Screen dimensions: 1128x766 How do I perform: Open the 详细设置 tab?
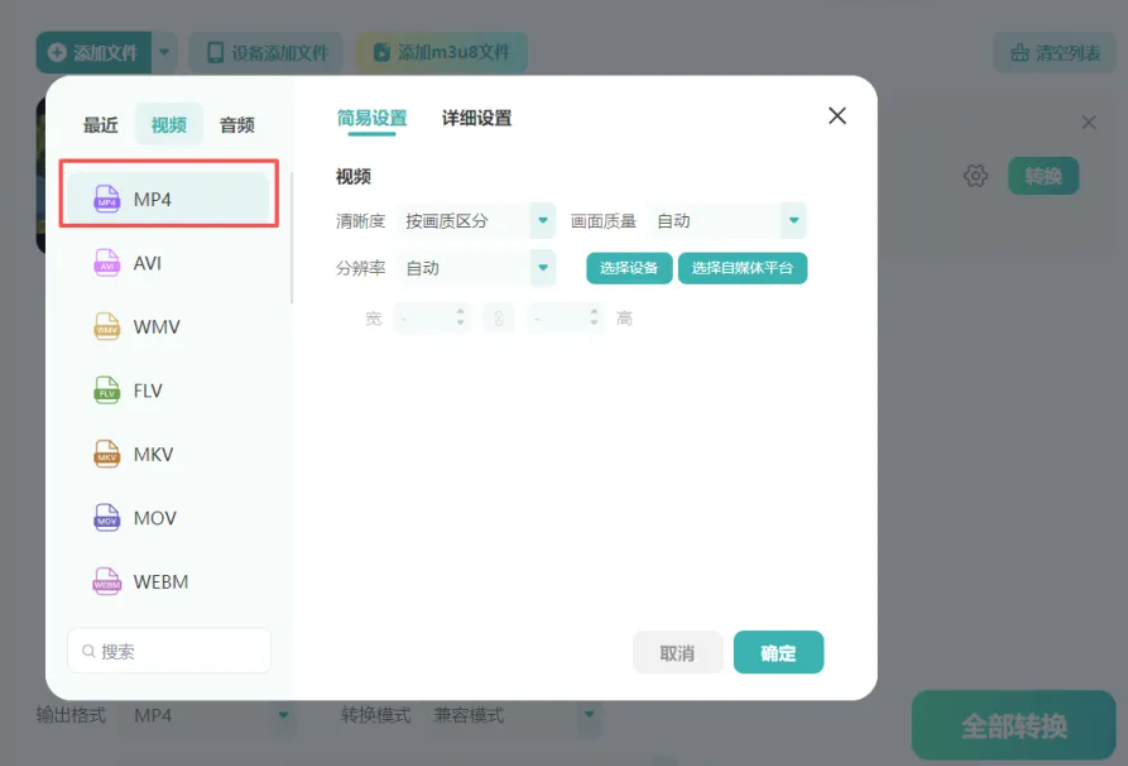tap(476, 118)
